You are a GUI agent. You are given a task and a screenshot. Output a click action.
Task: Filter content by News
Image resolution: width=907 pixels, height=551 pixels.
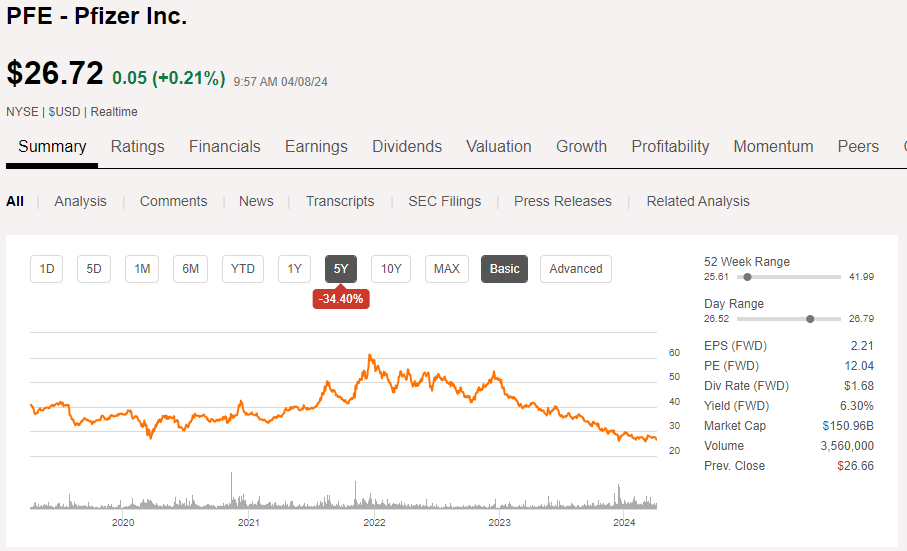[x=256, y=201]
